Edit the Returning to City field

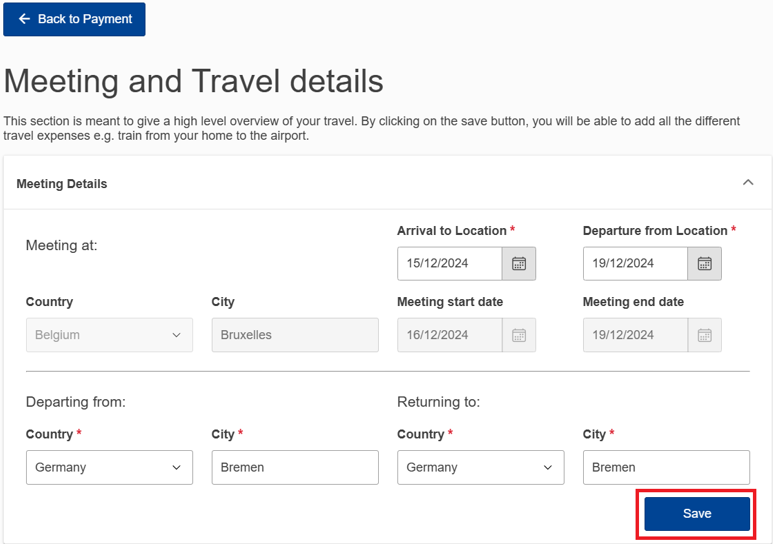coord(667,467)
